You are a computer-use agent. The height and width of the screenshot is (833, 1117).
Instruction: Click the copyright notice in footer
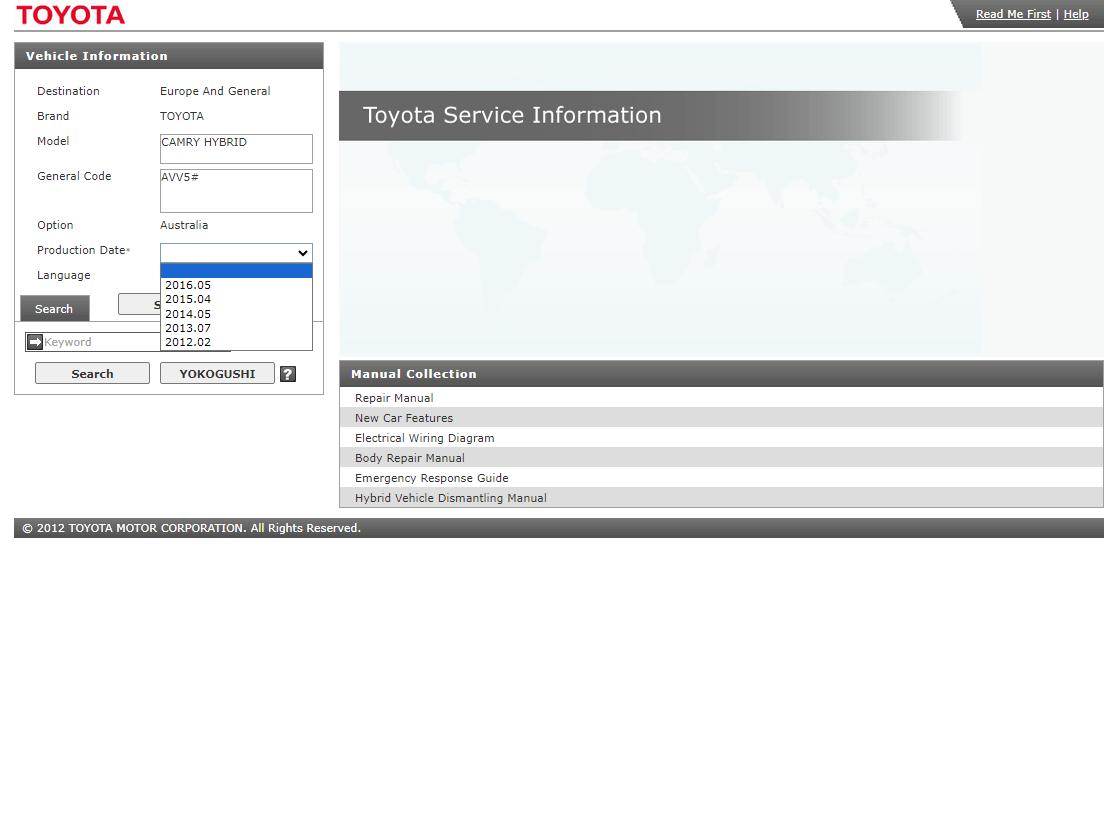tap(192, 528)
